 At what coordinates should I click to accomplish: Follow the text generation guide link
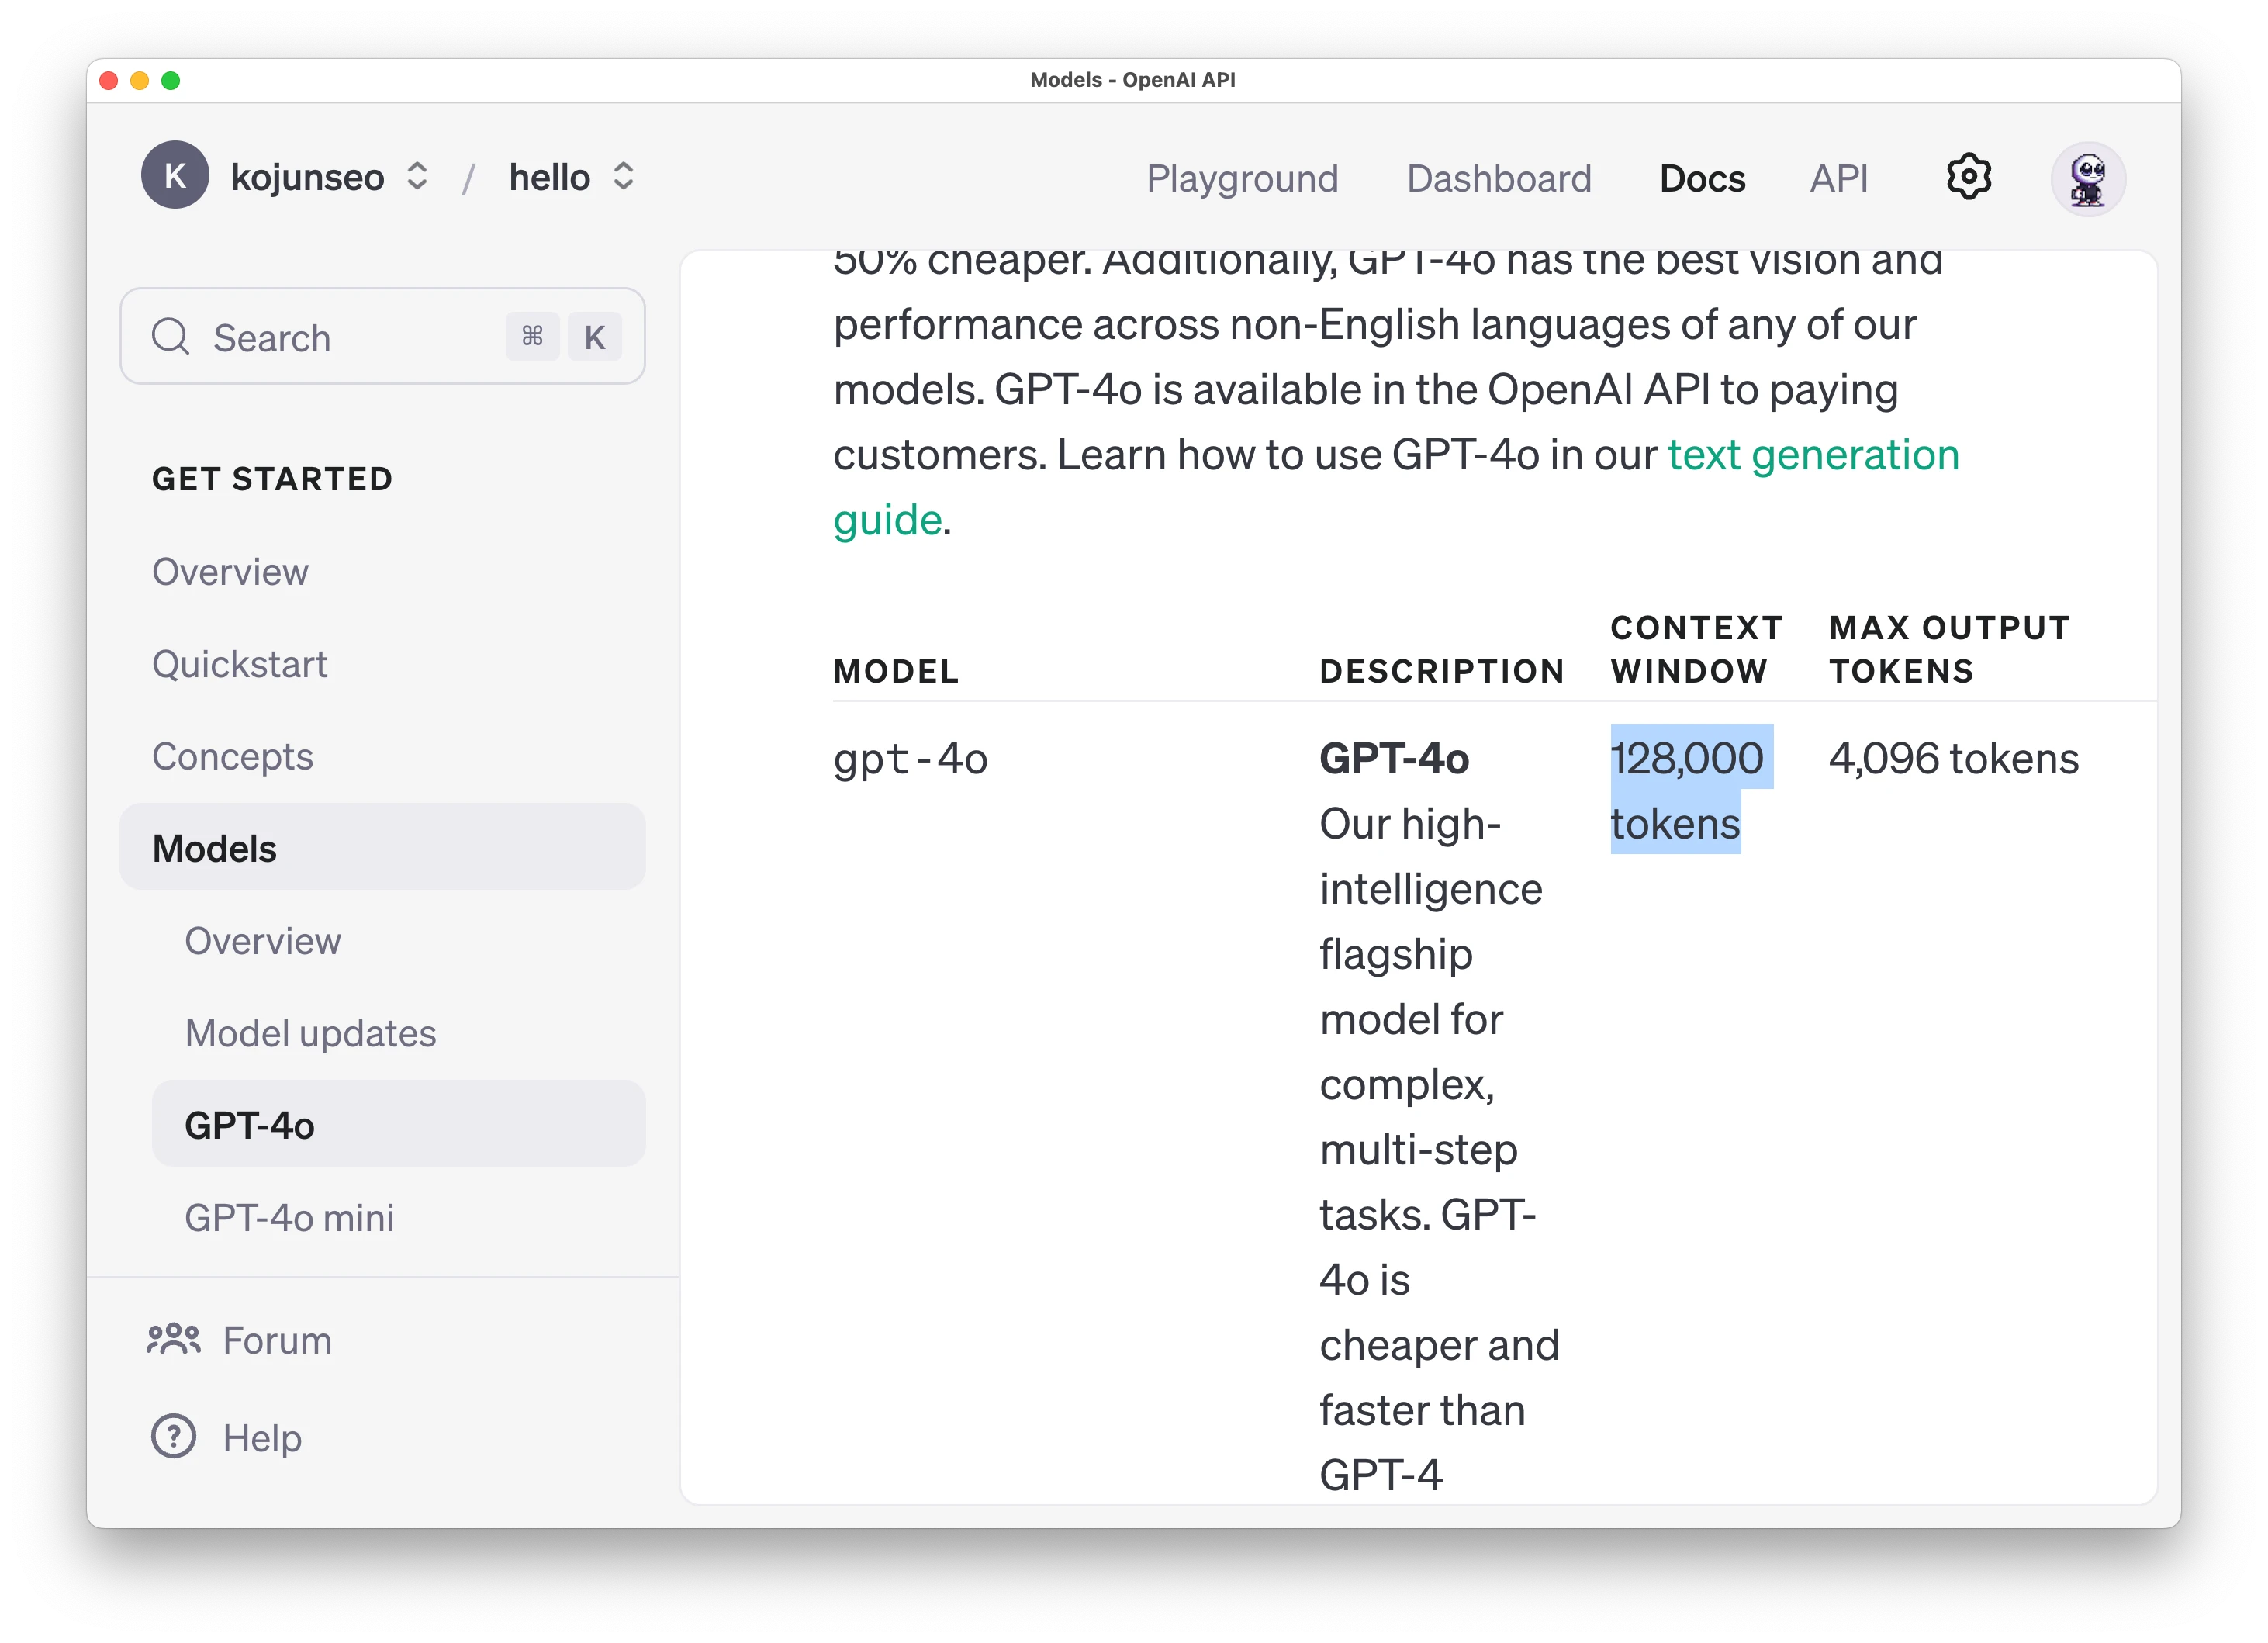1813,455
